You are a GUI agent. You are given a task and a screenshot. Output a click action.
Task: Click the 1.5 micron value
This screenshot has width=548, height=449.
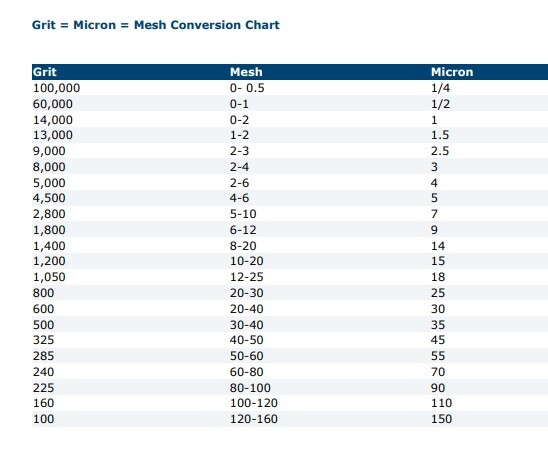click(x=440, y=135)
